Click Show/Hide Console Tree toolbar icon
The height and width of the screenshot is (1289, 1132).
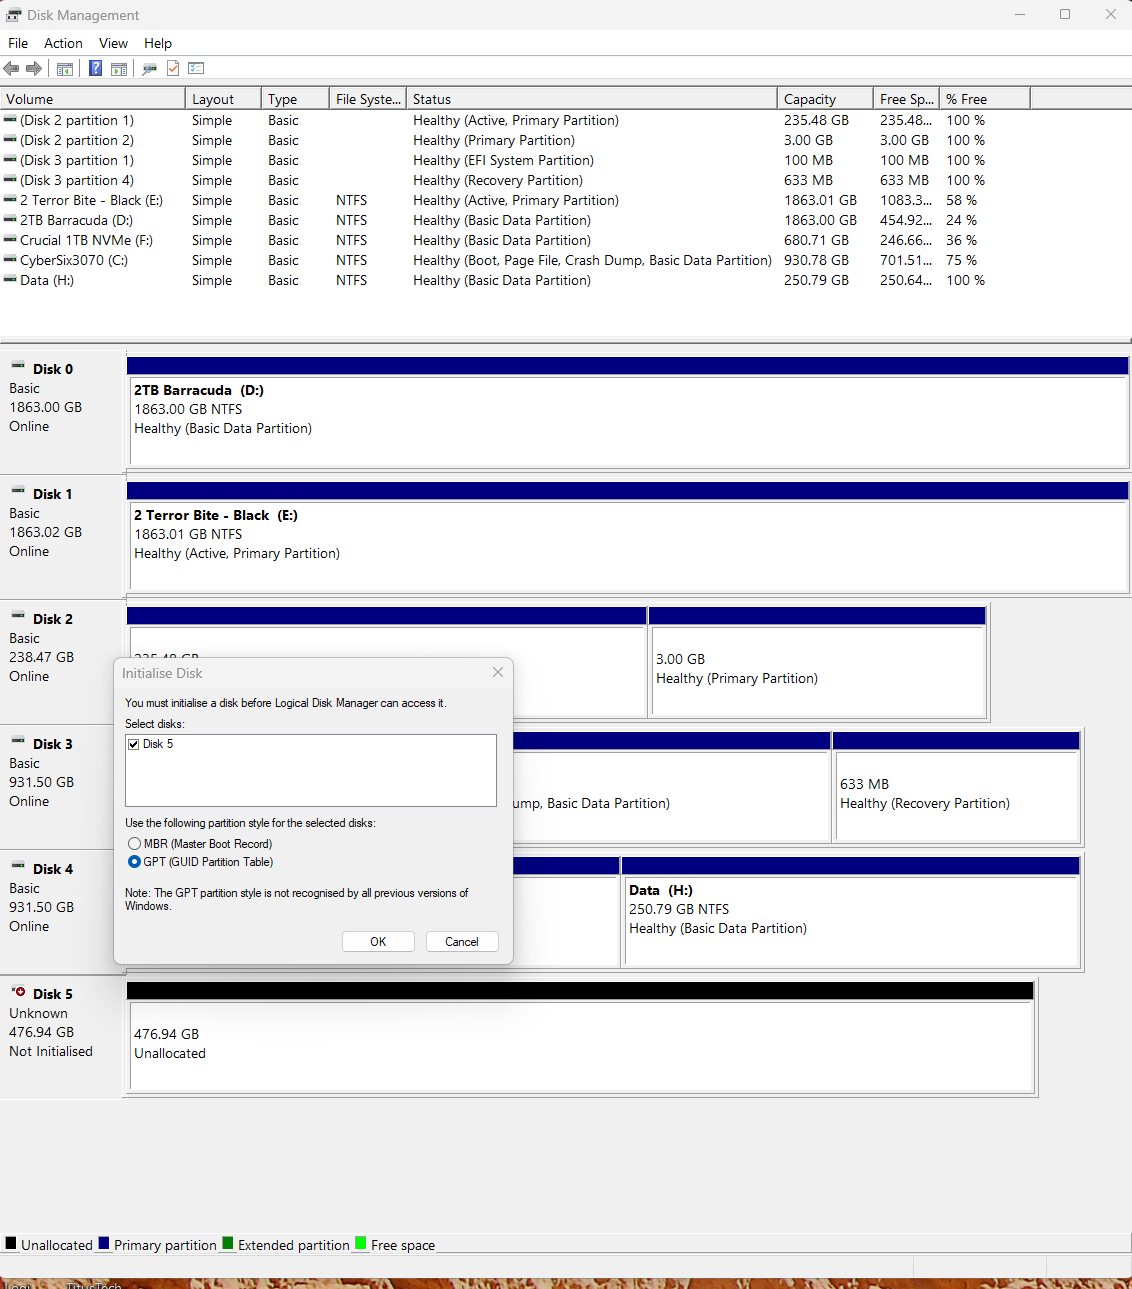click(x=65, y=68)
